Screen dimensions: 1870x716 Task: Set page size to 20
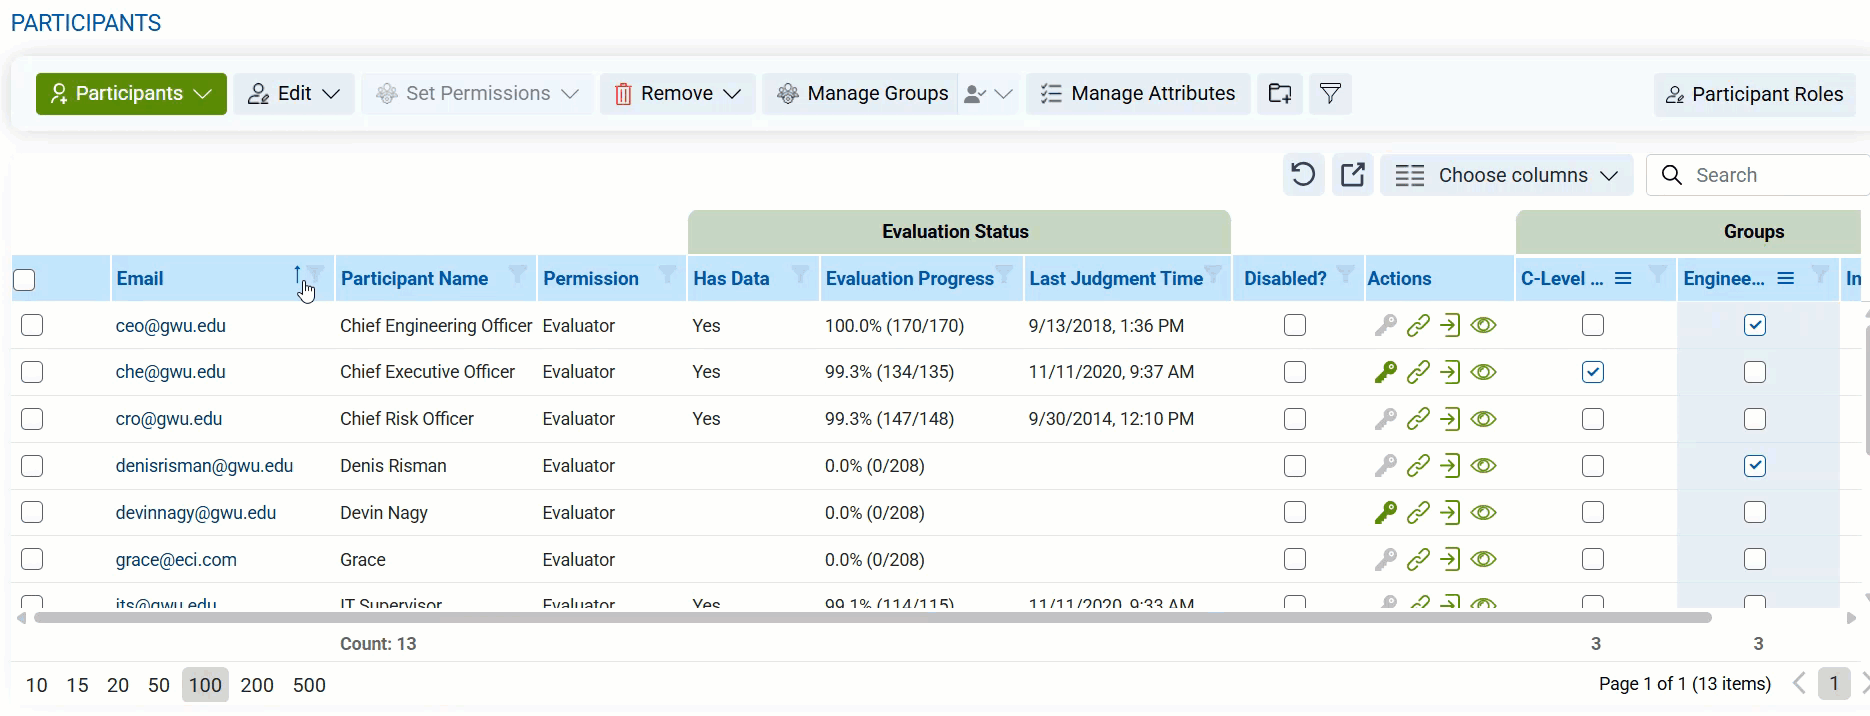(118, 685)
